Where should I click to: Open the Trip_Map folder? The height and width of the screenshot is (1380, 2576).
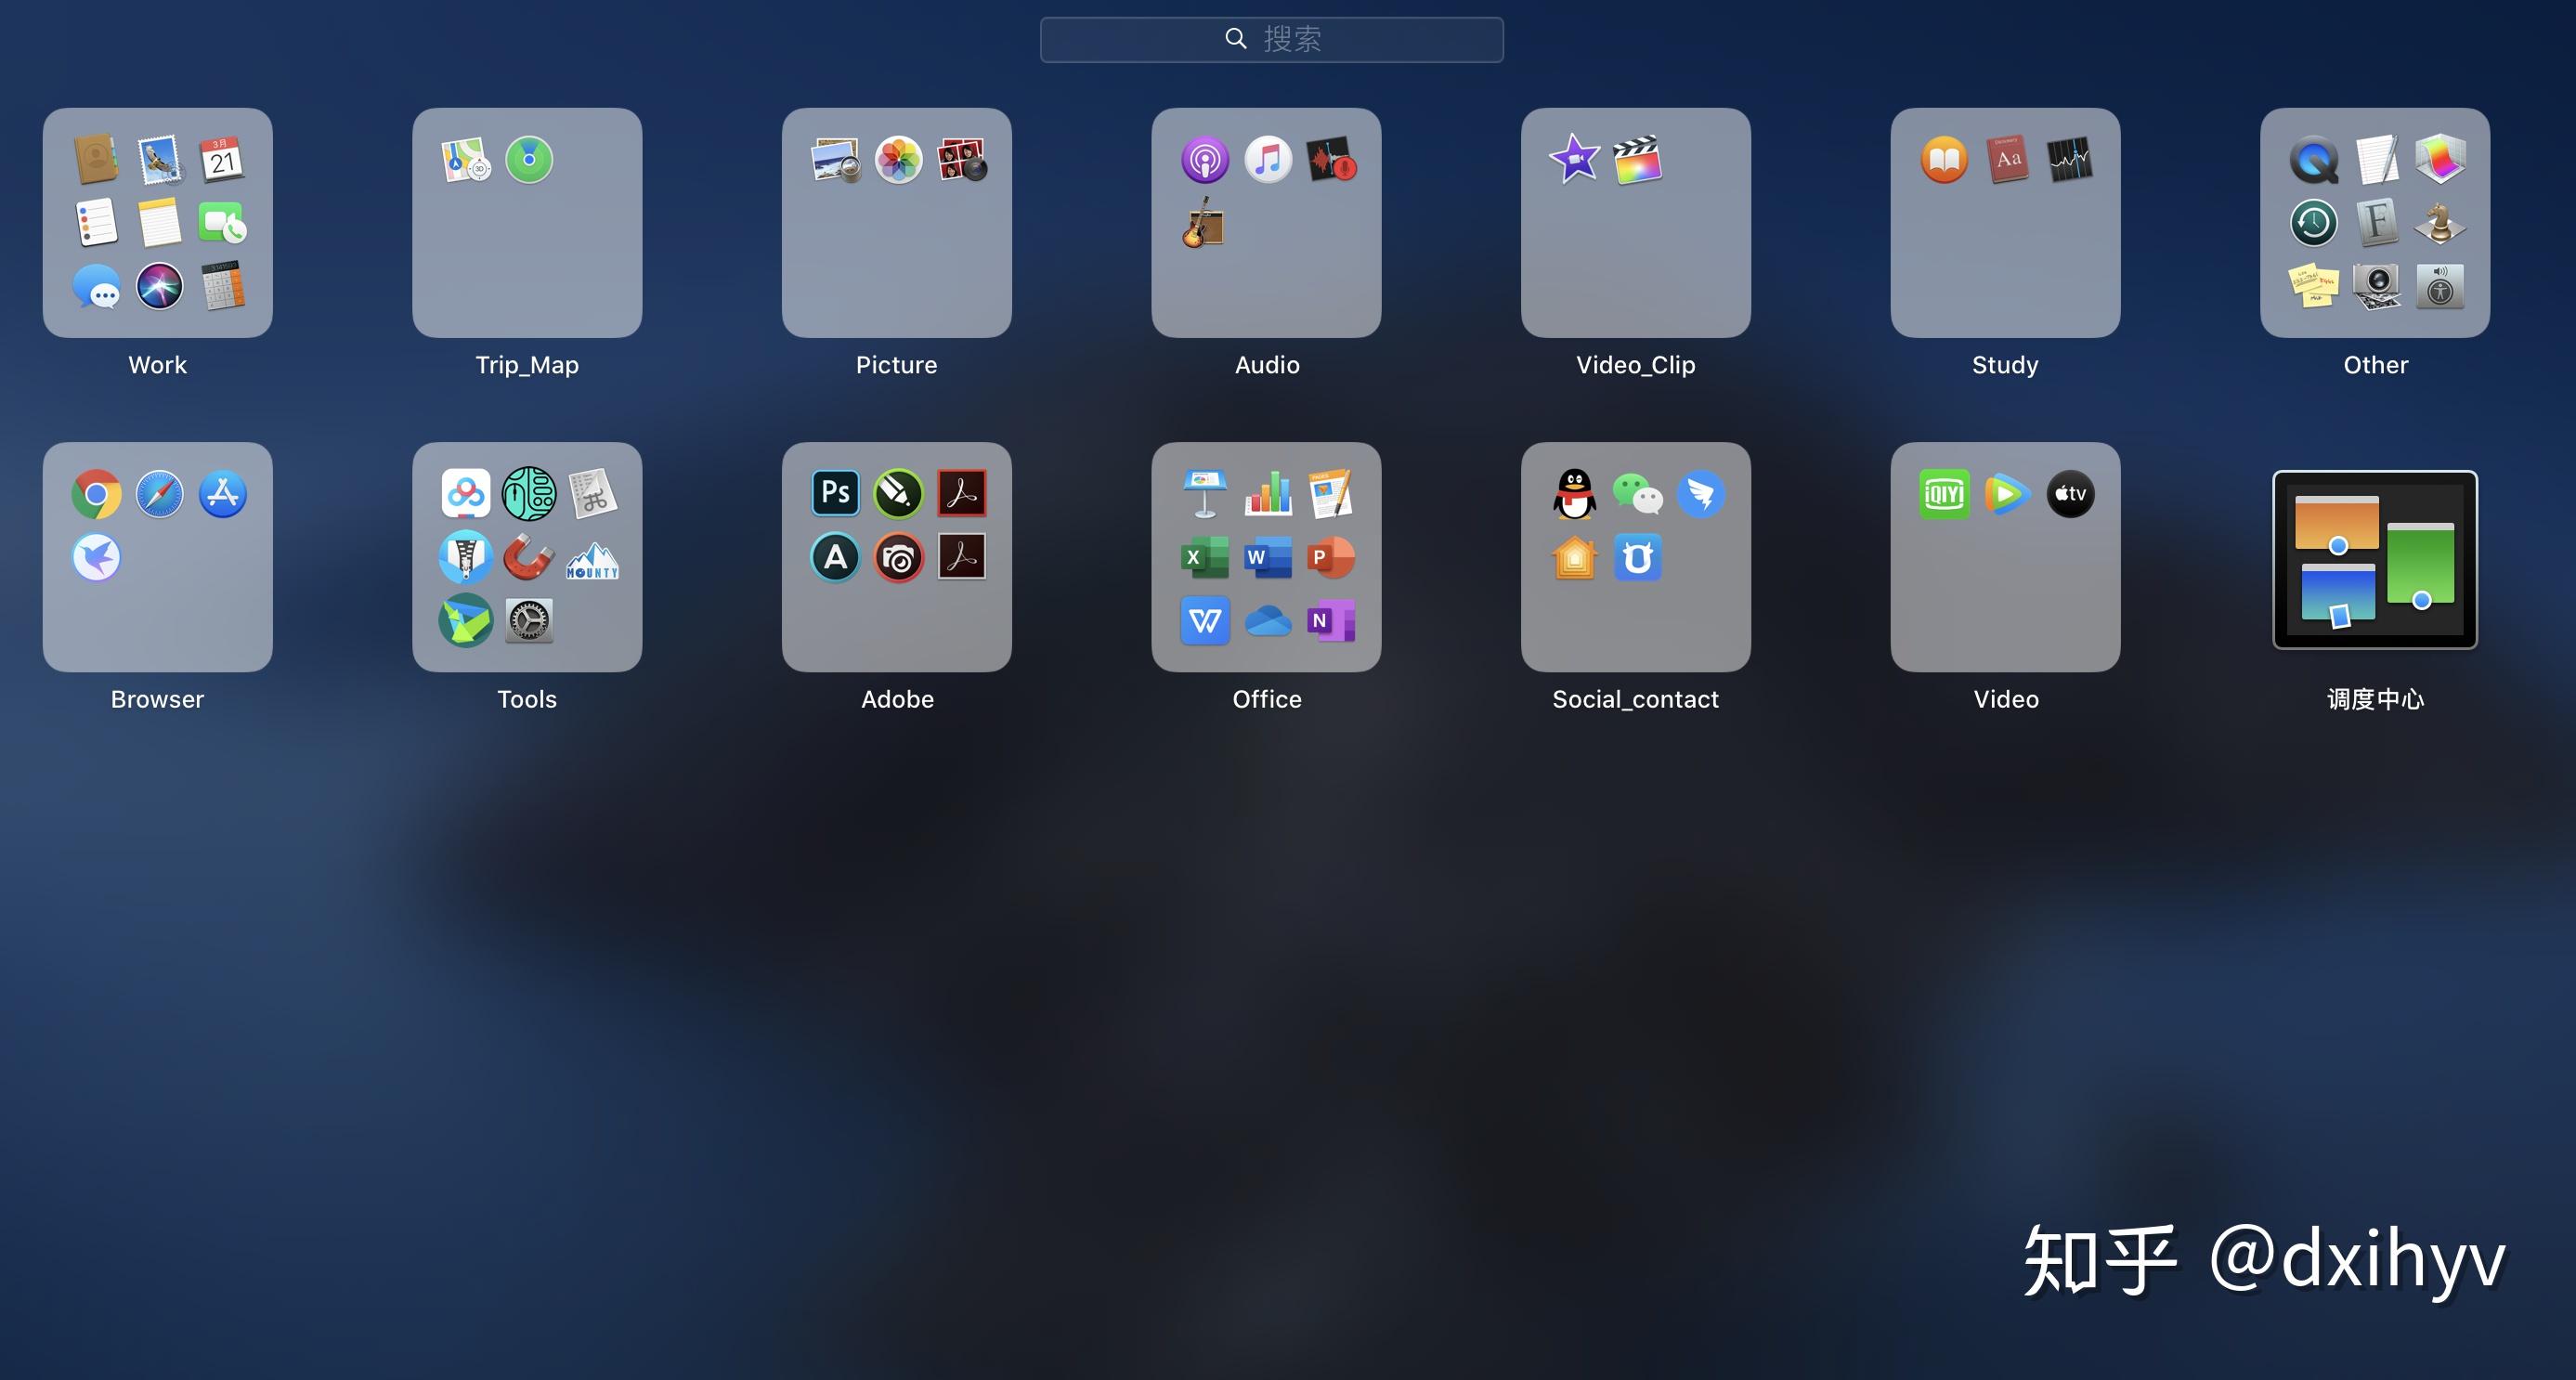tap(527, 222)
